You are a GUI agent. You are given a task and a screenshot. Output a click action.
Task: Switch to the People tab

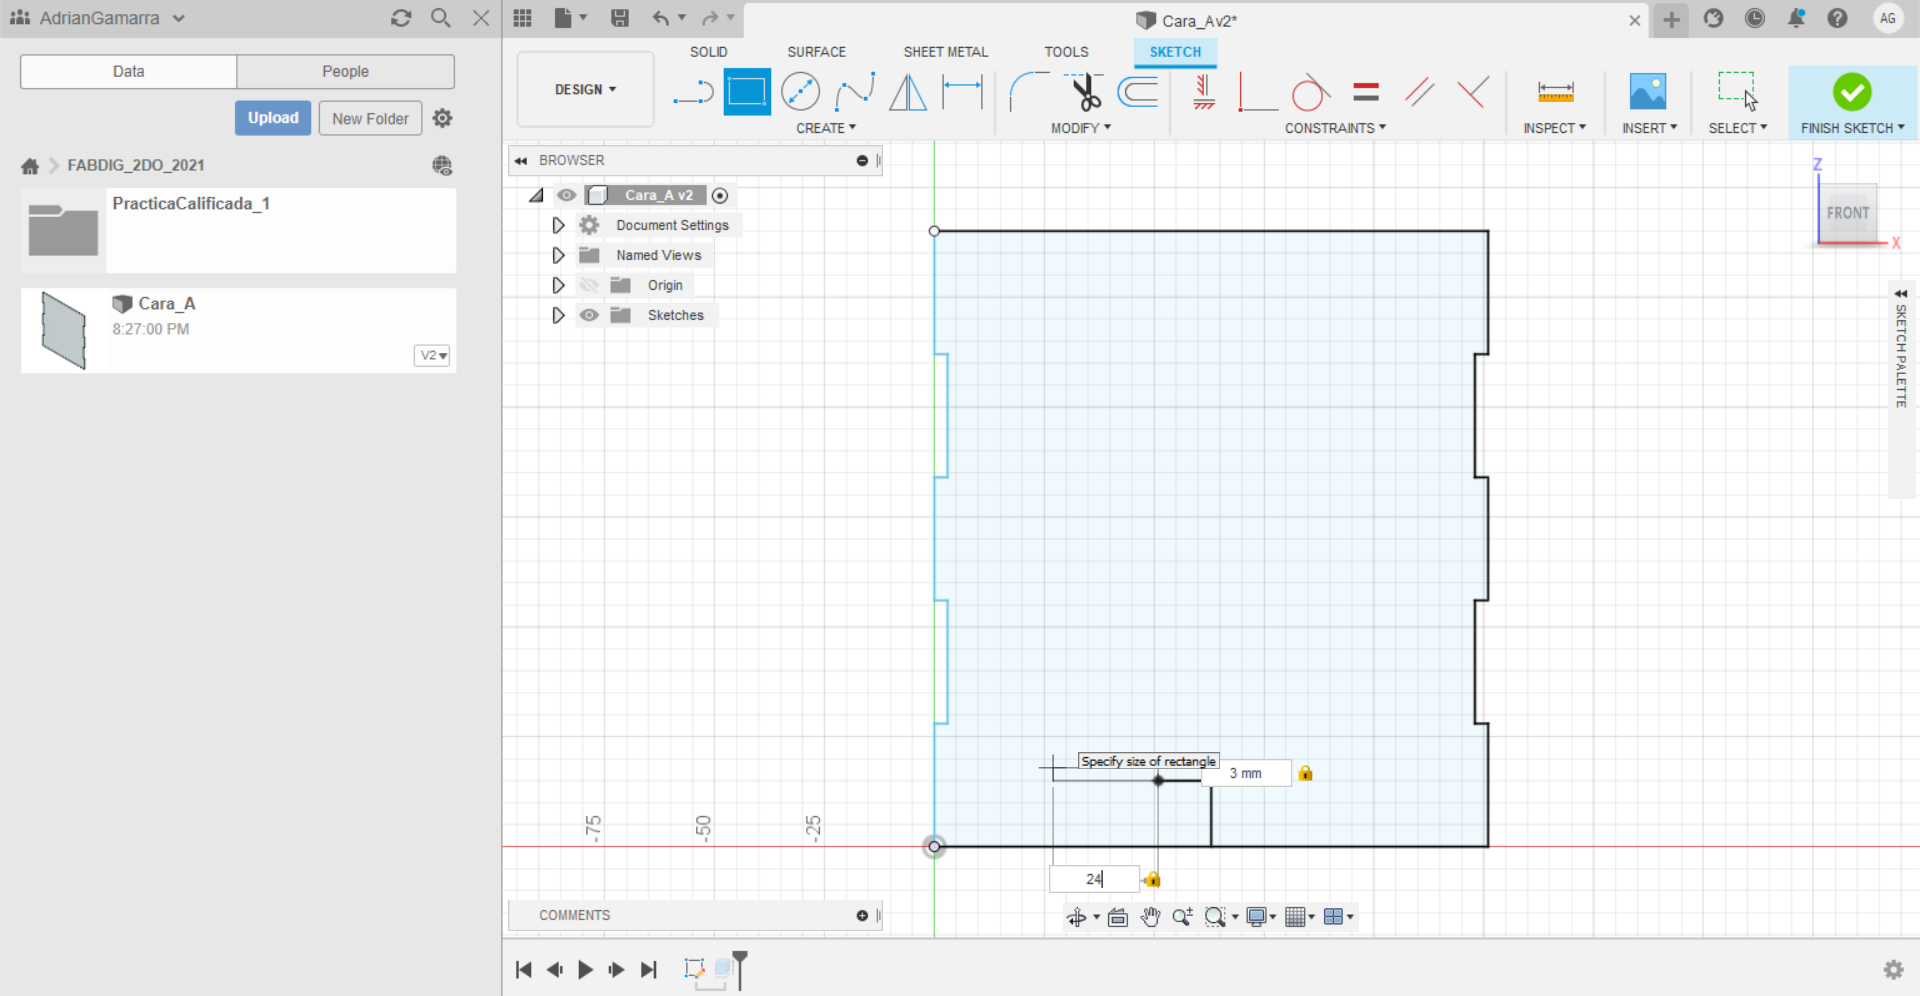(x=345, y=71)
